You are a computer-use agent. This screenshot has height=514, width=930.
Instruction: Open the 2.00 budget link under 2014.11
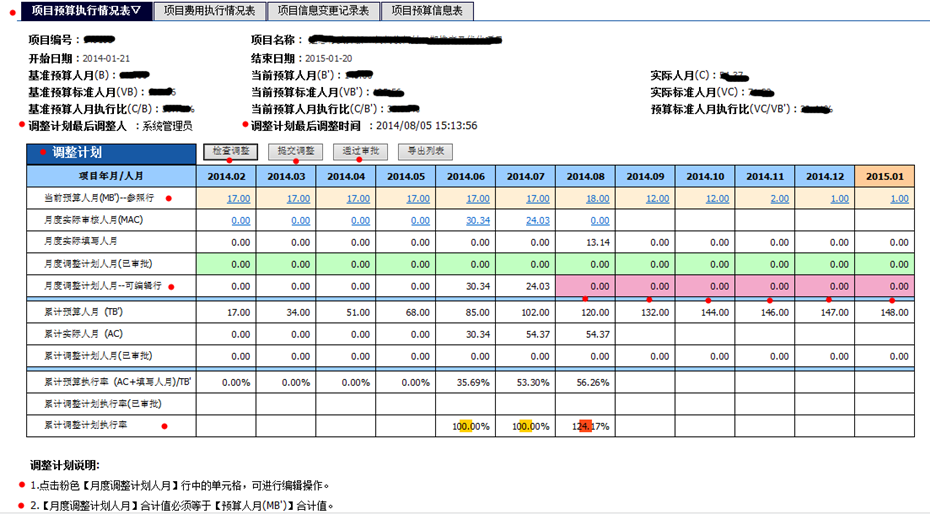click(x=778, y=199)
